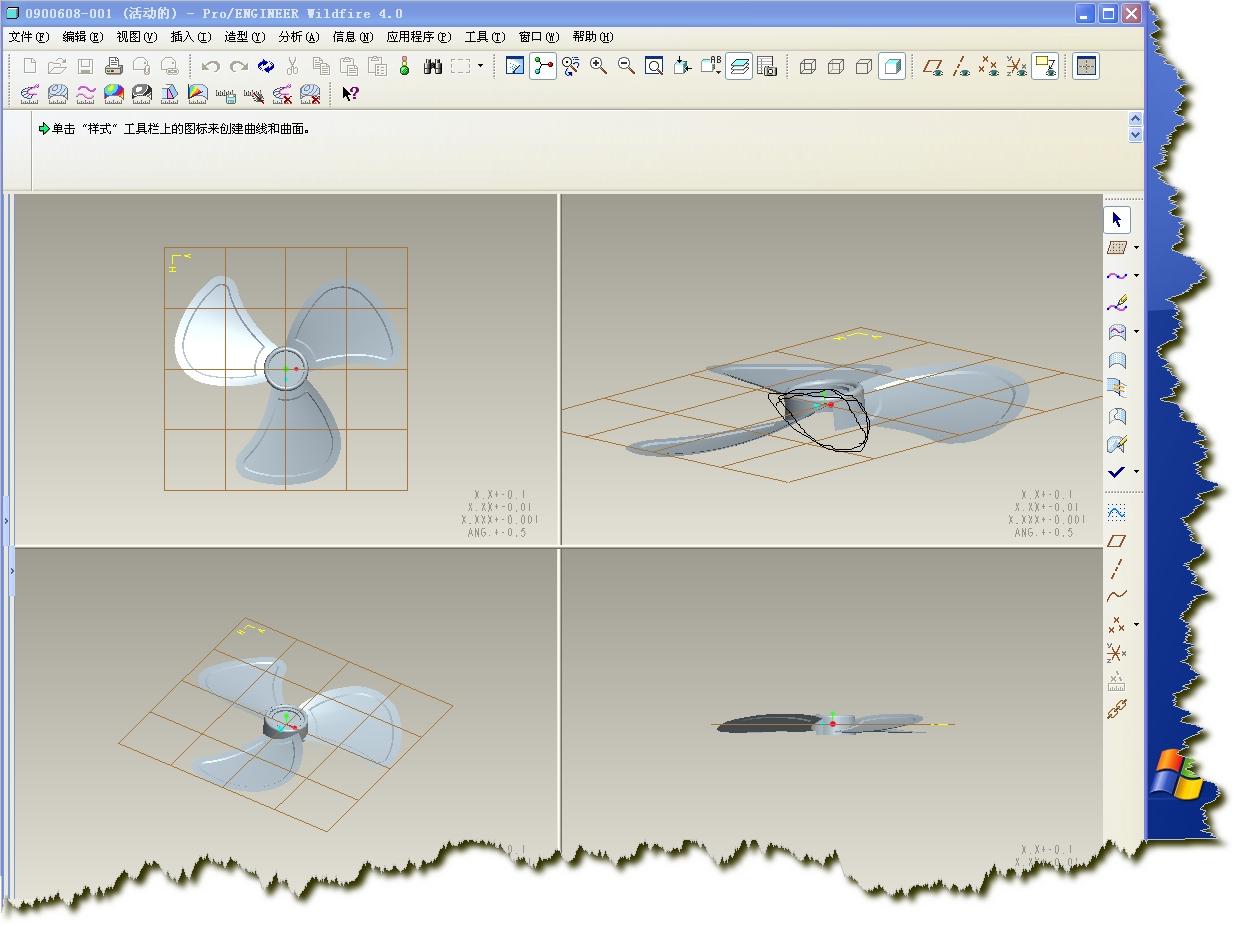Switch to Hidden Line display
The height and width of the screenshot is (925, 1233).
[836, 67]
